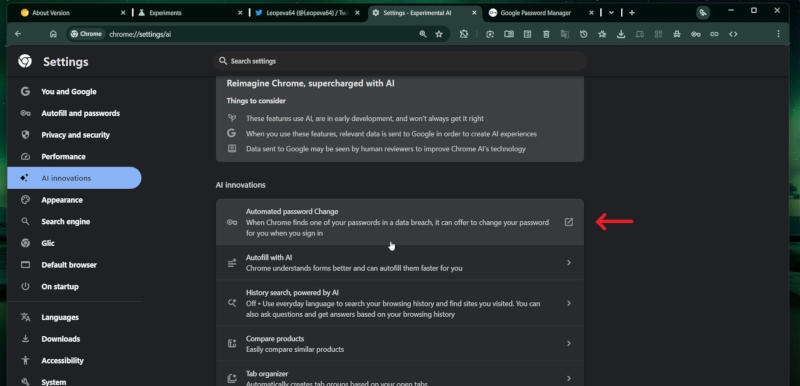This screenshot has width=800, height=386.
Task: Open the tab search dropdown arrow
Action: pyautogui.click(x=611, y=13)
